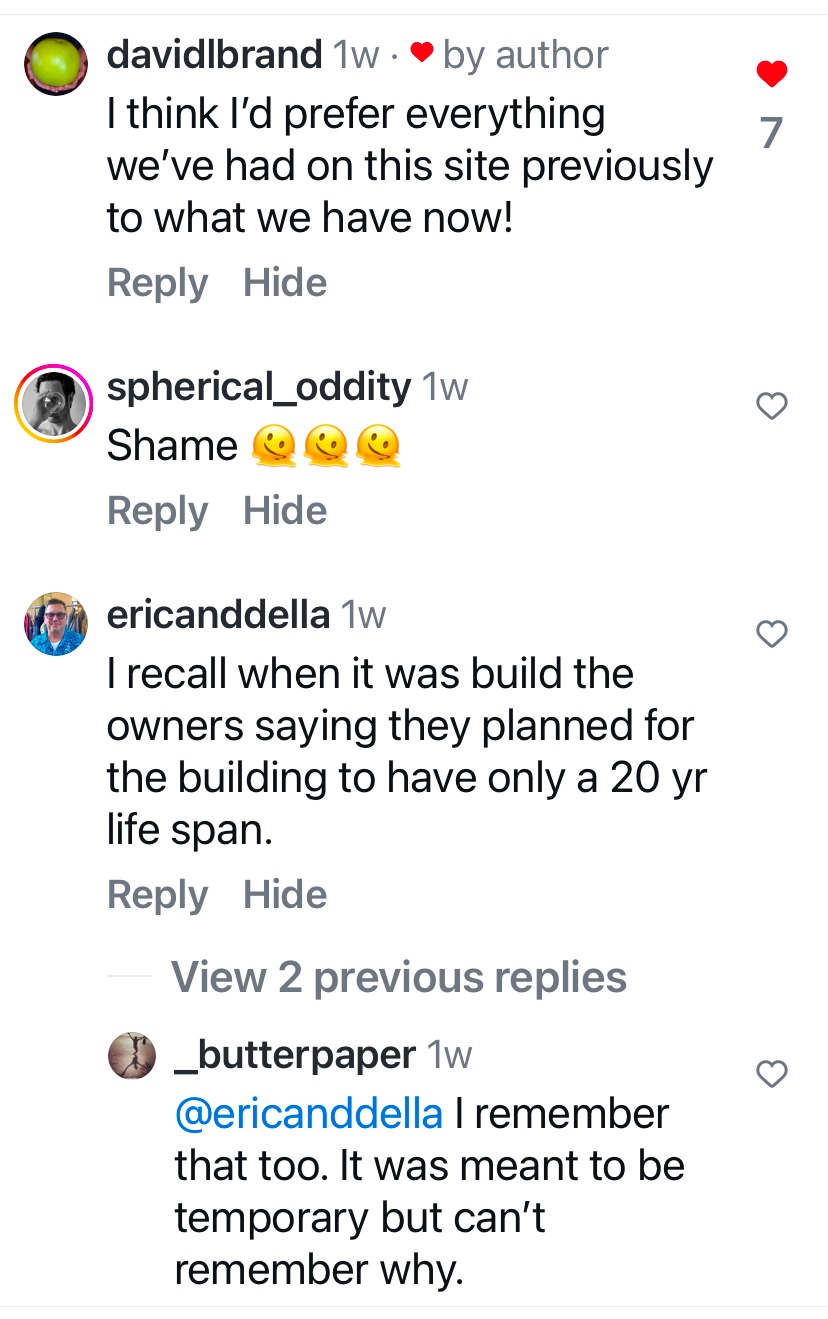828x1319 pixels.
Task: Expand View 2 previous replies
Action: (398, 977)
